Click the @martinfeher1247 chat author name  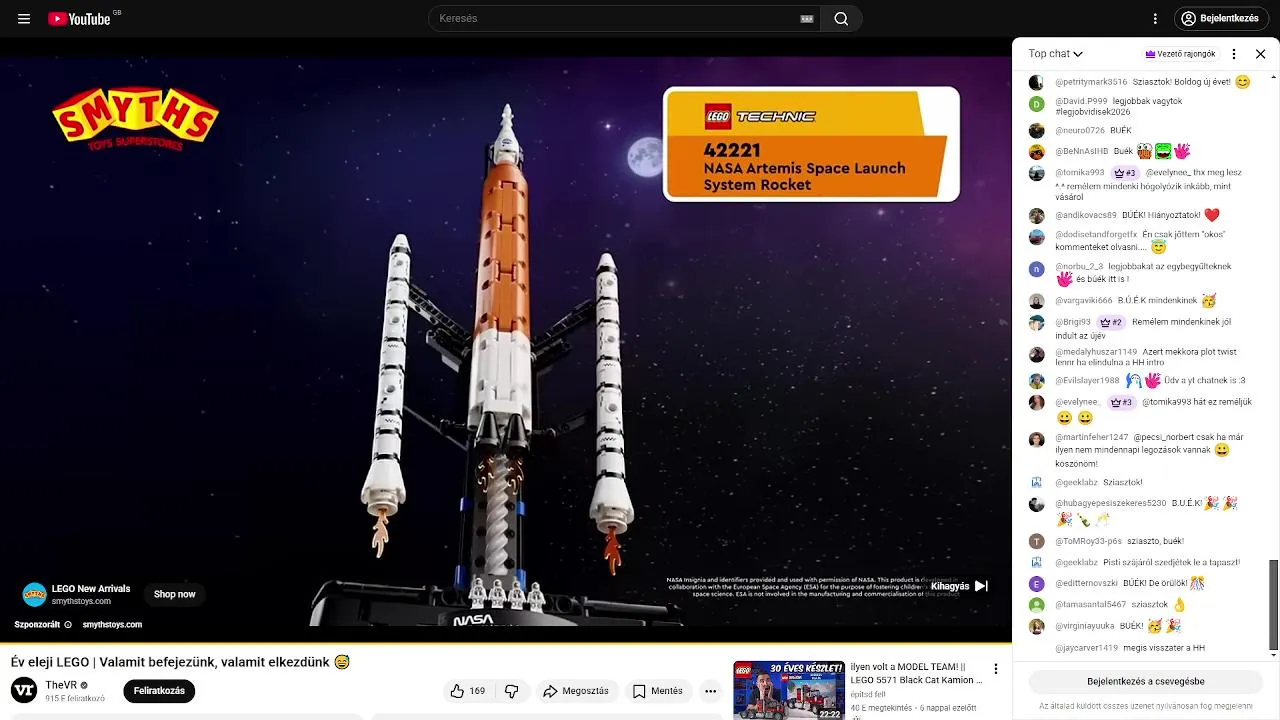coord(1091,438)
